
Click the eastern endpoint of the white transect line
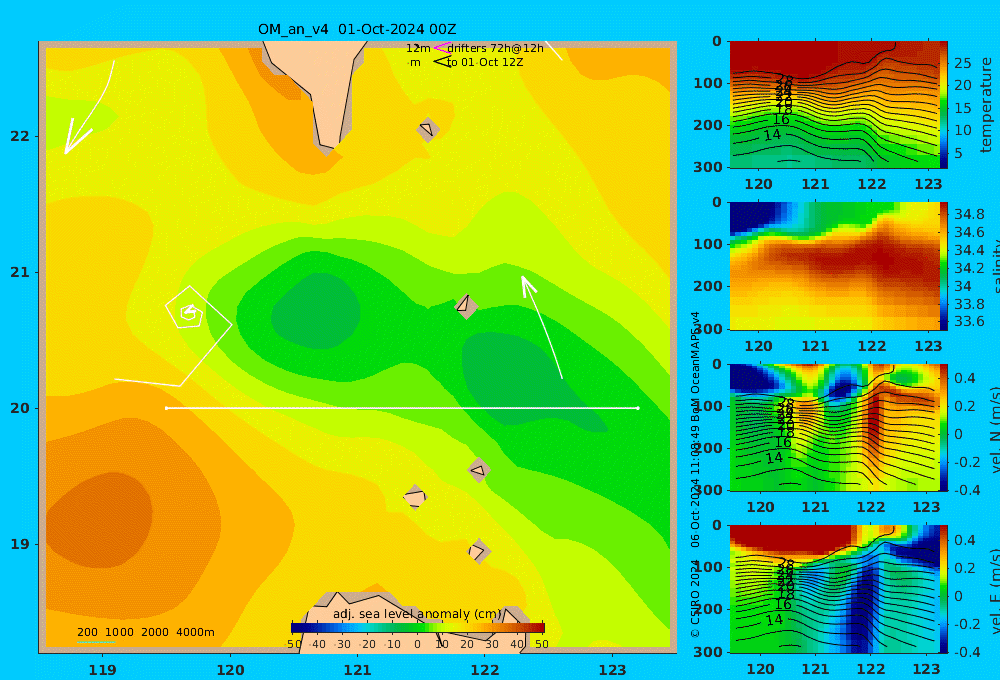click(638, 408)
